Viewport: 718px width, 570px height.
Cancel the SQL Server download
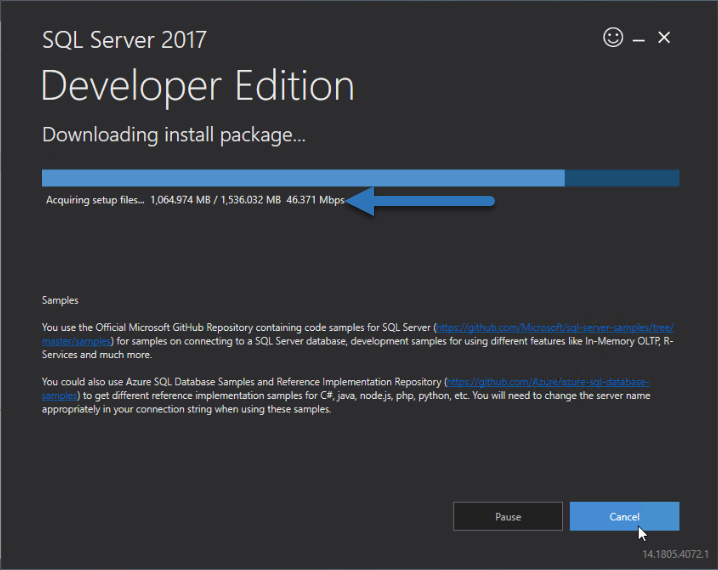[624, 516]
